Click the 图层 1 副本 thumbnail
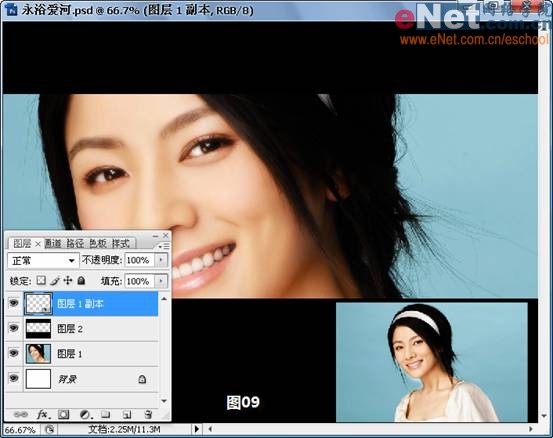Screen dimensions: 553x438 point(38,304)
